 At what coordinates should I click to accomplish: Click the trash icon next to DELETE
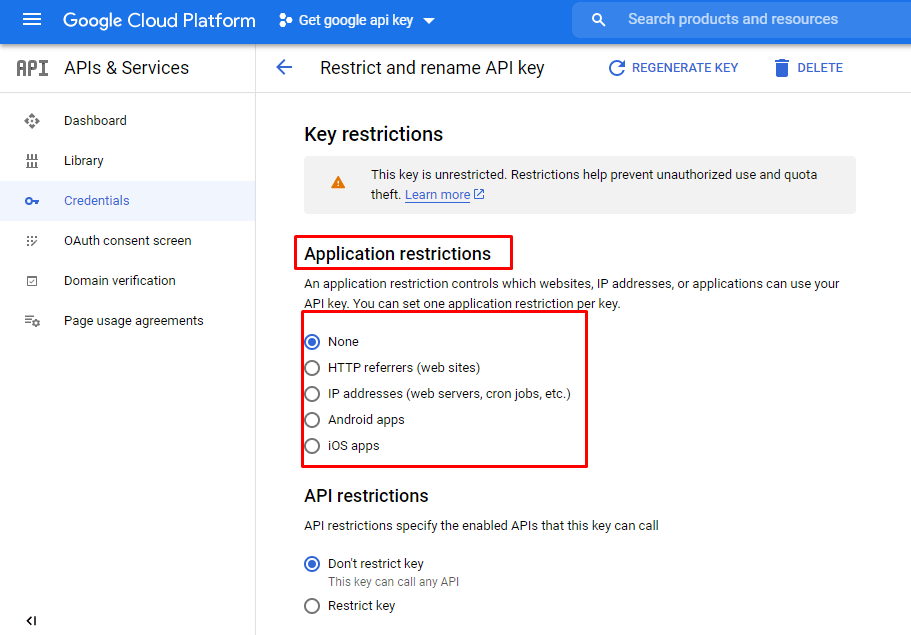783,67
